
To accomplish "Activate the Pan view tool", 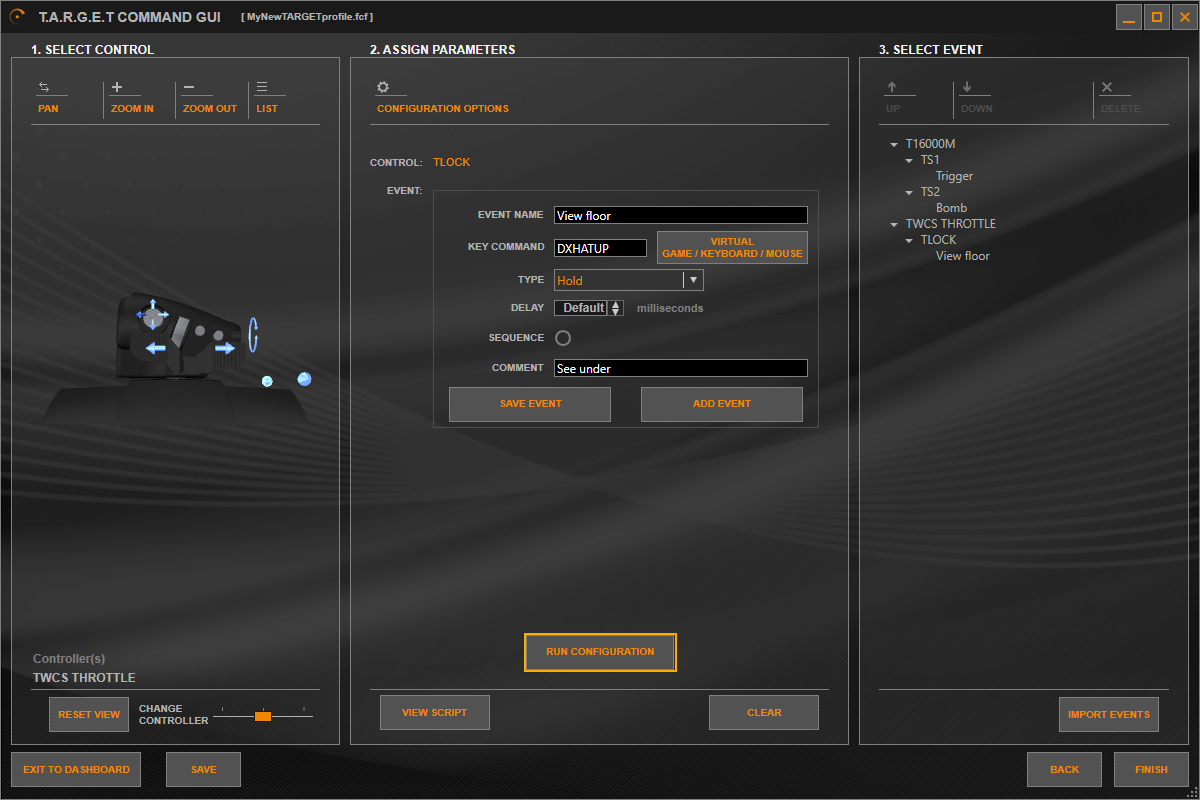I will point(48,97).
